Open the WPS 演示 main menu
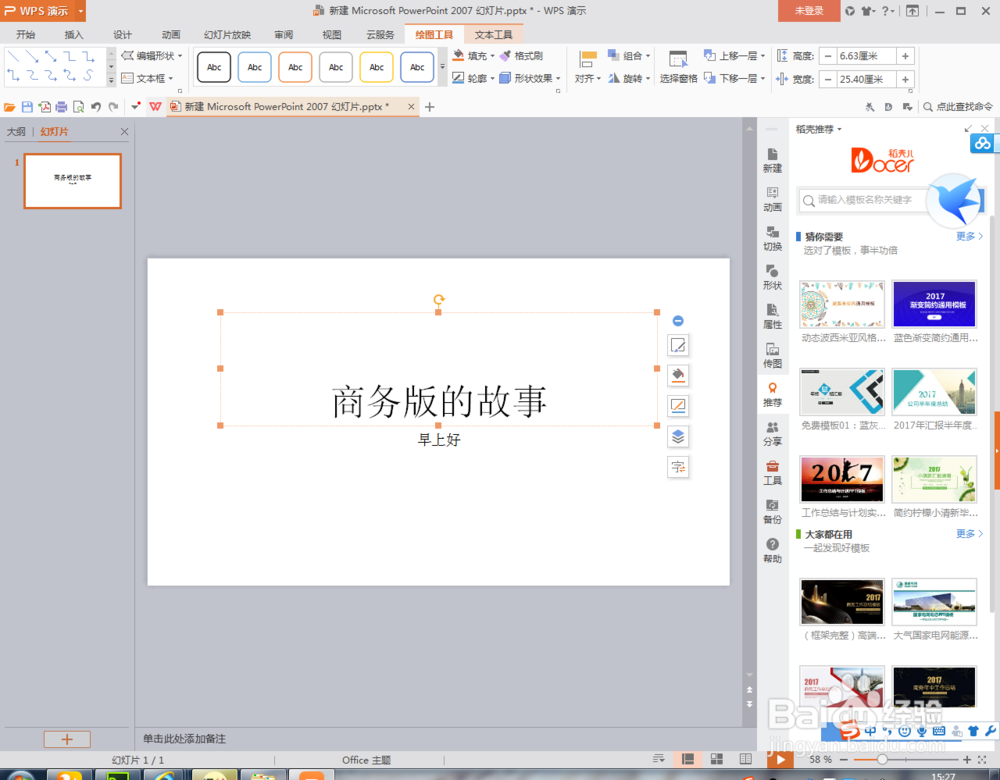Image resolution: width=1000 pixels, height=780 pixels. [40, 12]
